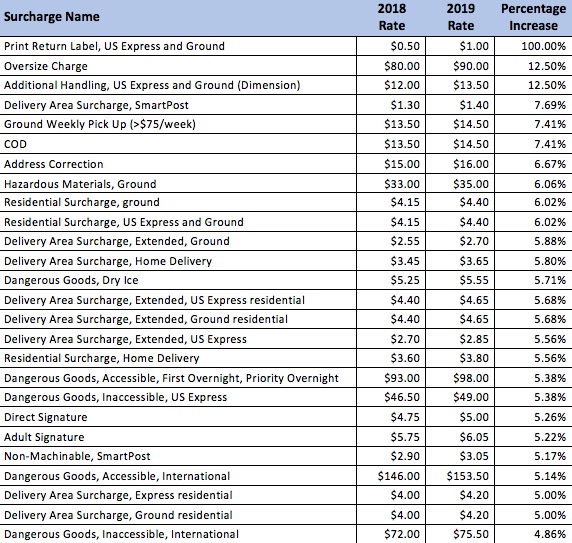Select the $93.00 rate cell
Screen dimensions: 572x543
pyautogui.click(x=391, y=378)
